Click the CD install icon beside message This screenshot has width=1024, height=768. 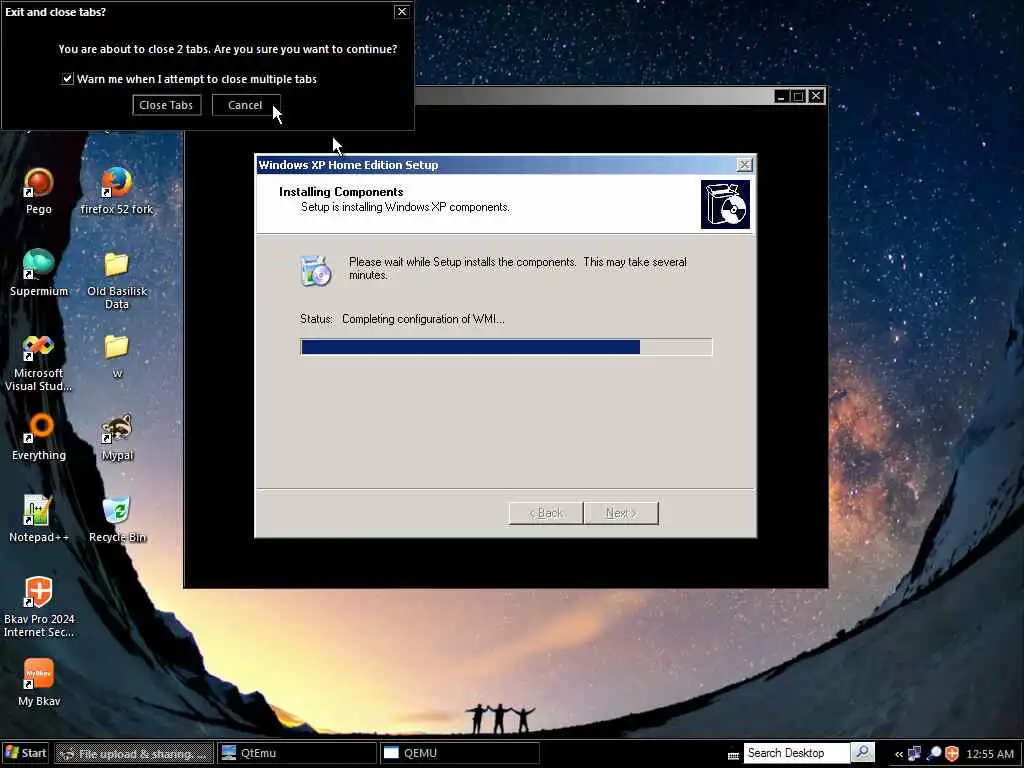pos(316,271)
